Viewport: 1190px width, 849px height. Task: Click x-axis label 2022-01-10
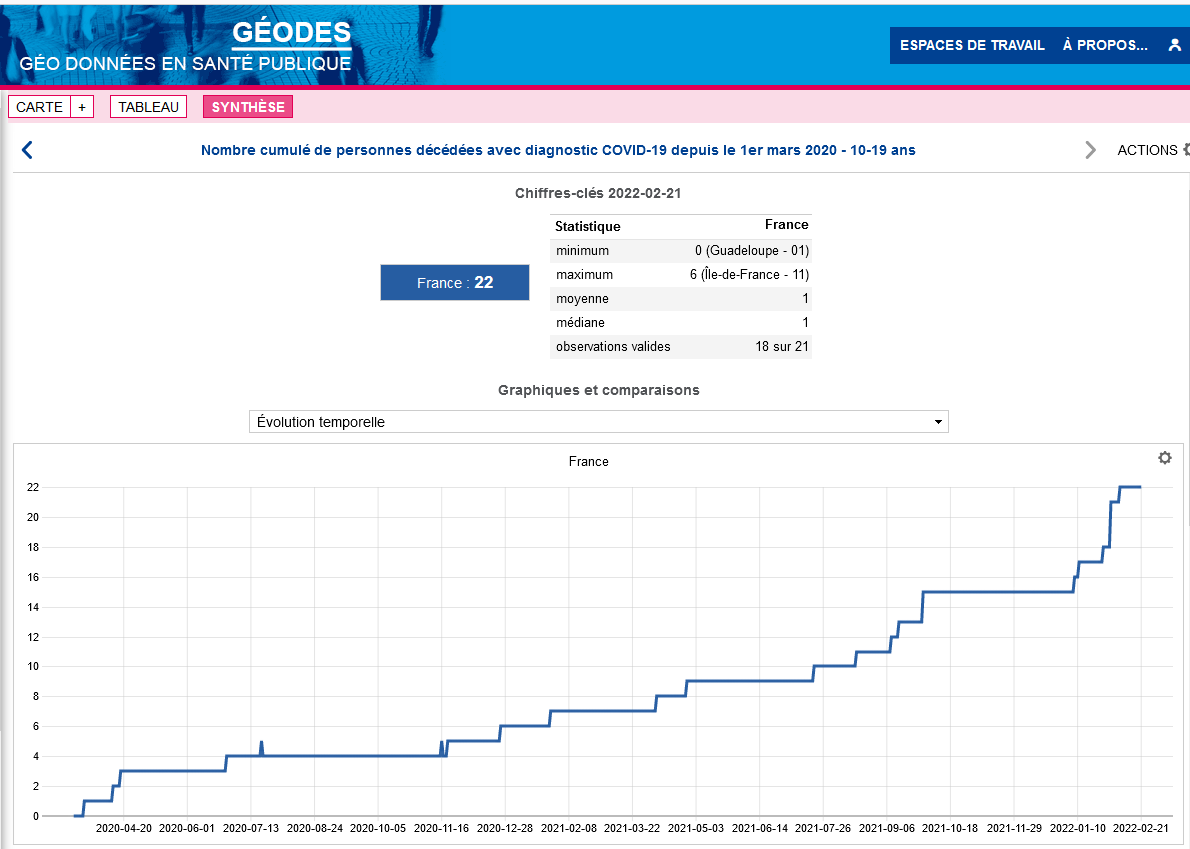pos(1078,829)
